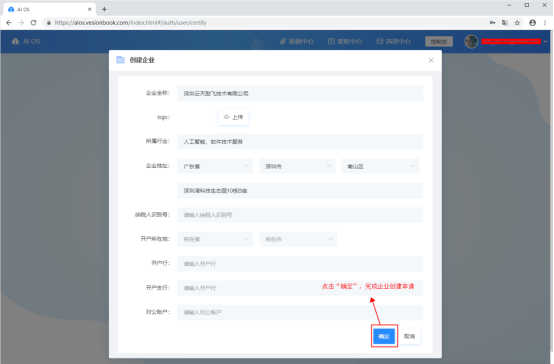Open the 深圳市 city dropdown
554x364 pixels.
tap(297, 166)
